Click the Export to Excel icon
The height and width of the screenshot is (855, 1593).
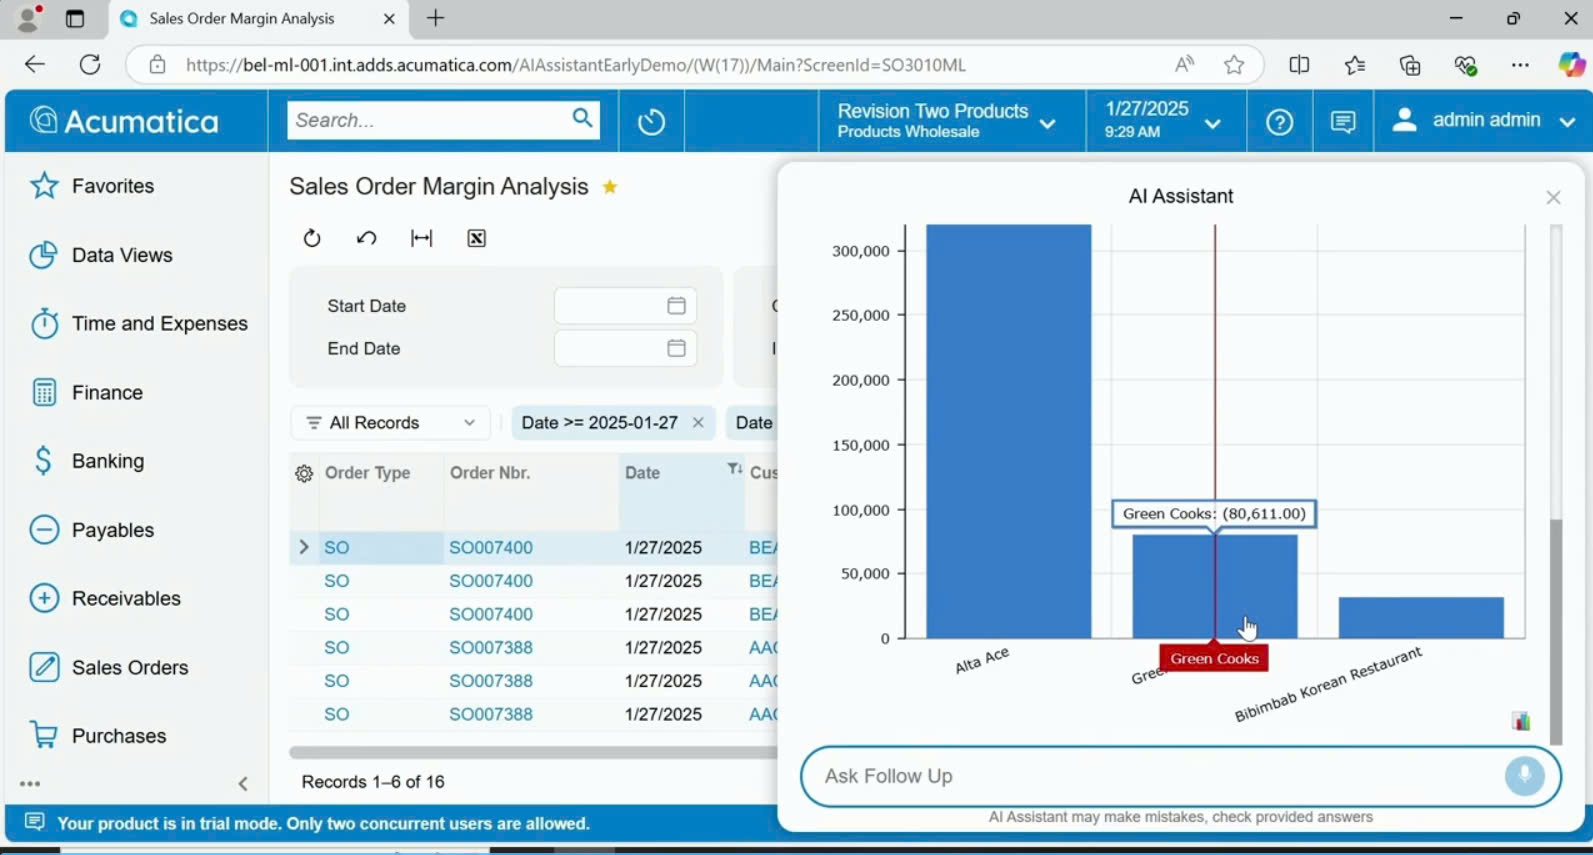tap(477, 238)
